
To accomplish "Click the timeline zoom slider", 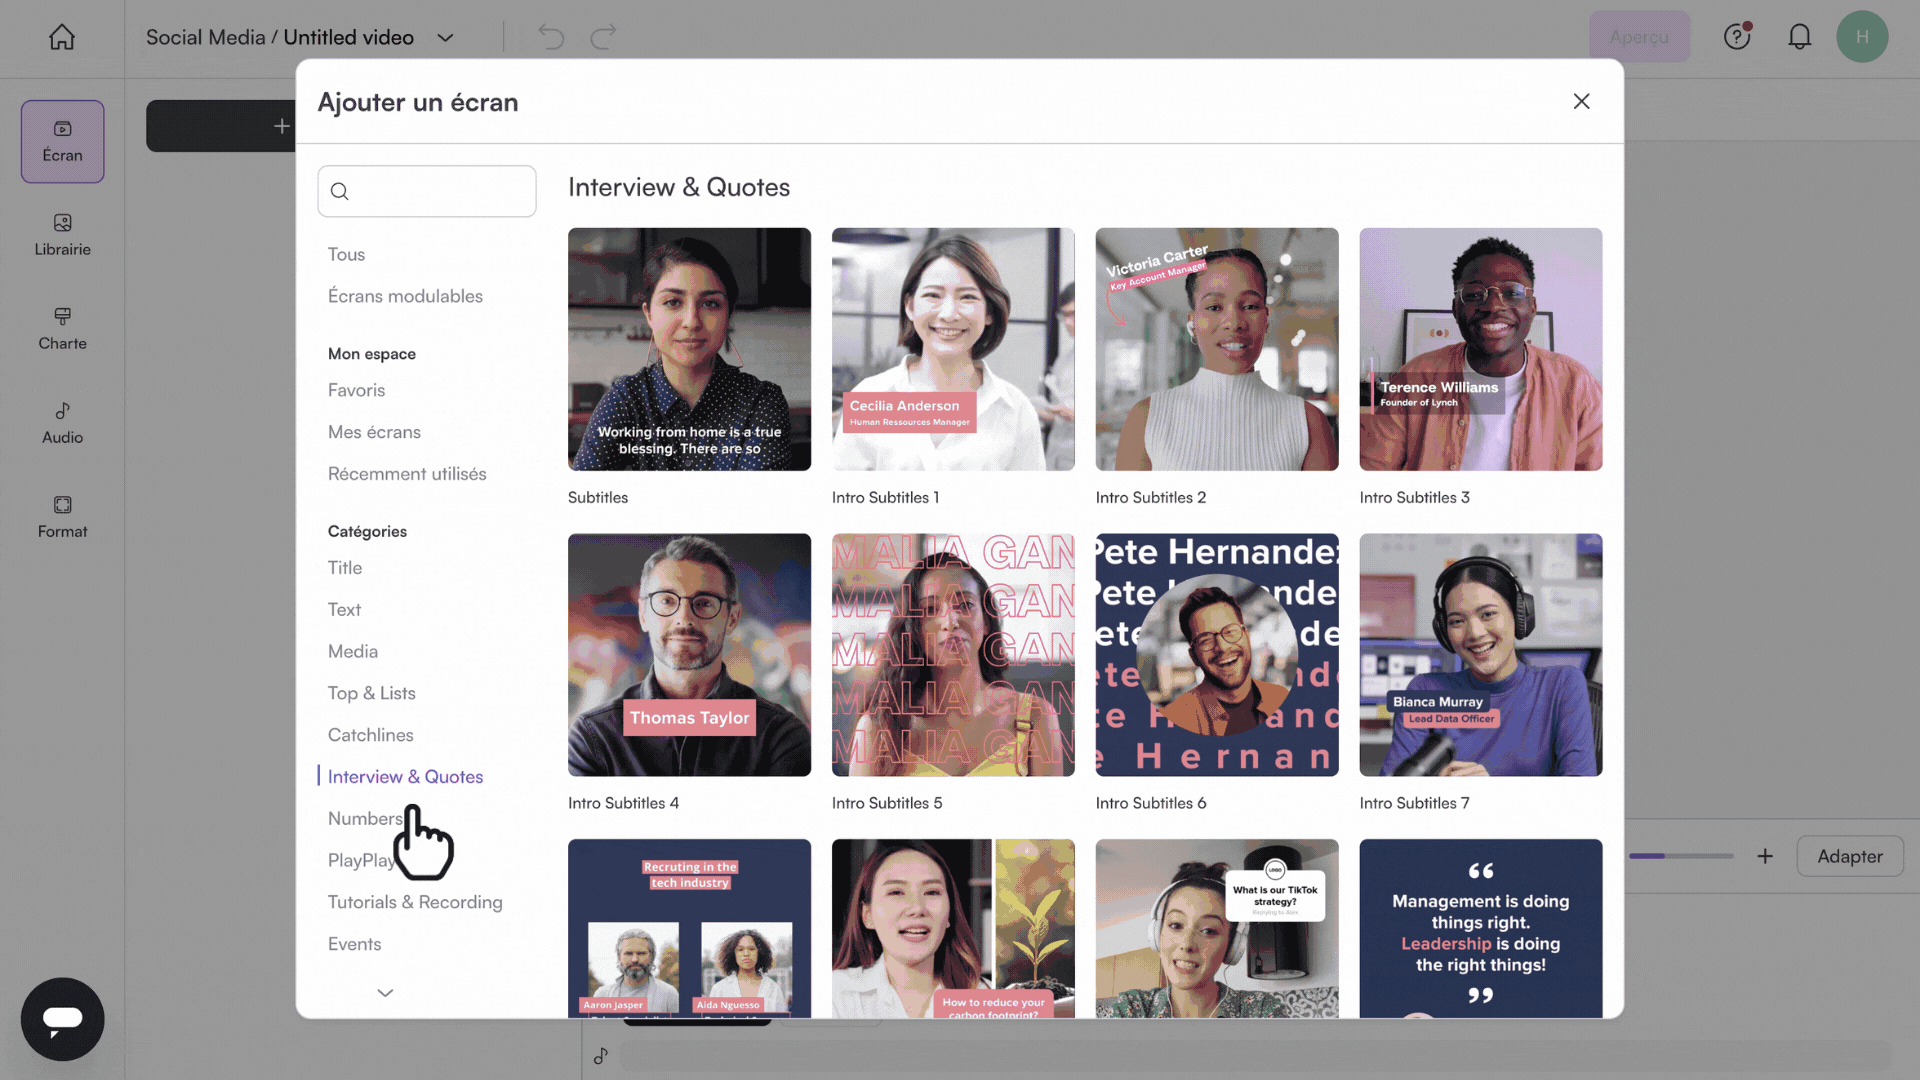I will tap(1680, 856).
